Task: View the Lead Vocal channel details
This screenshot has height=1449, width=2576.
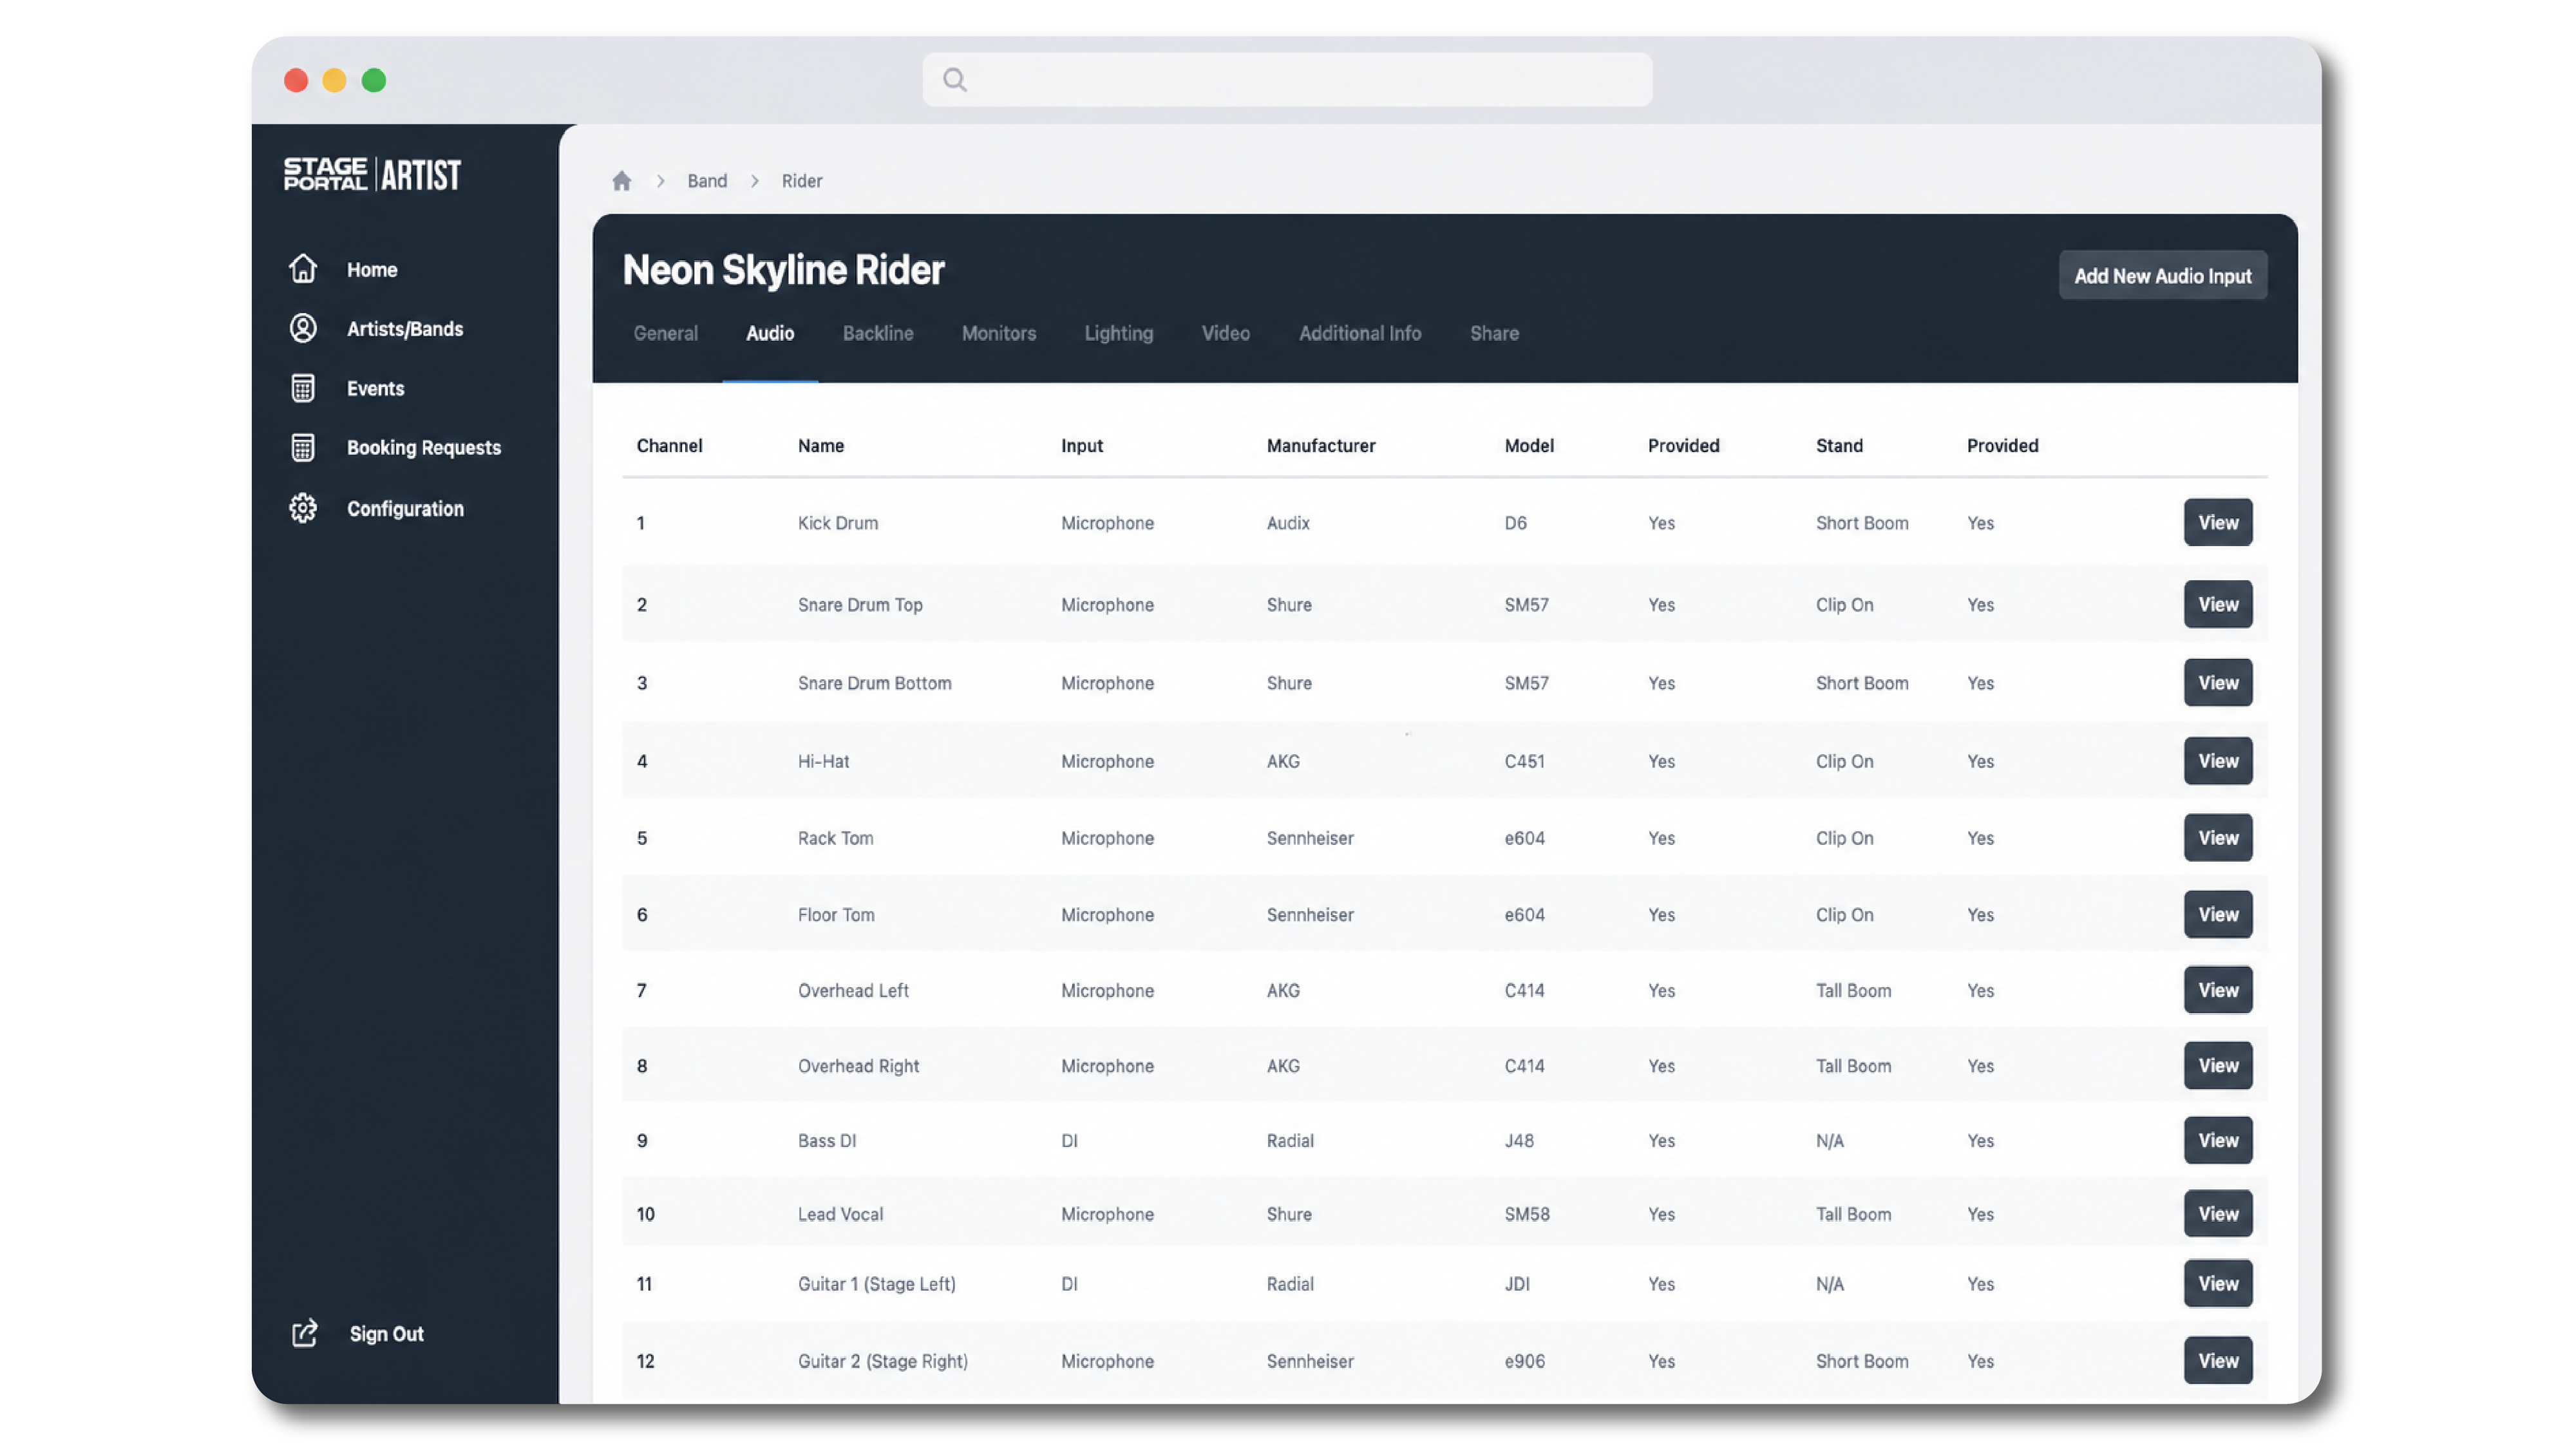Action: 2218,1213
